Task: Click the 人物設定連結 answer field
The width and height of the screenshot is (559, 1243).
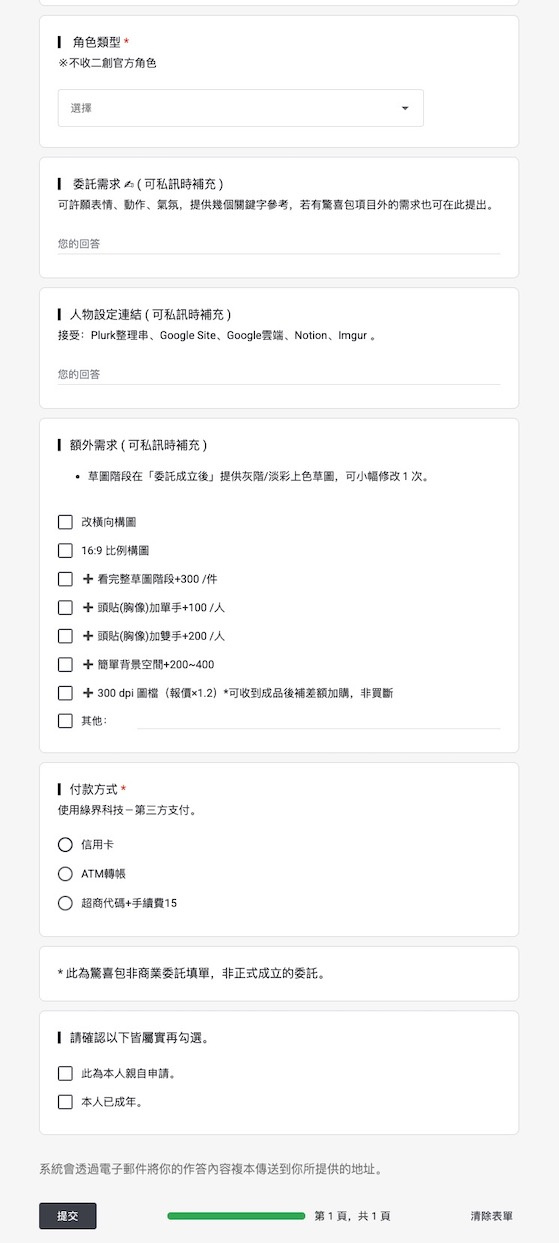Action: click(x=279, y=375)
